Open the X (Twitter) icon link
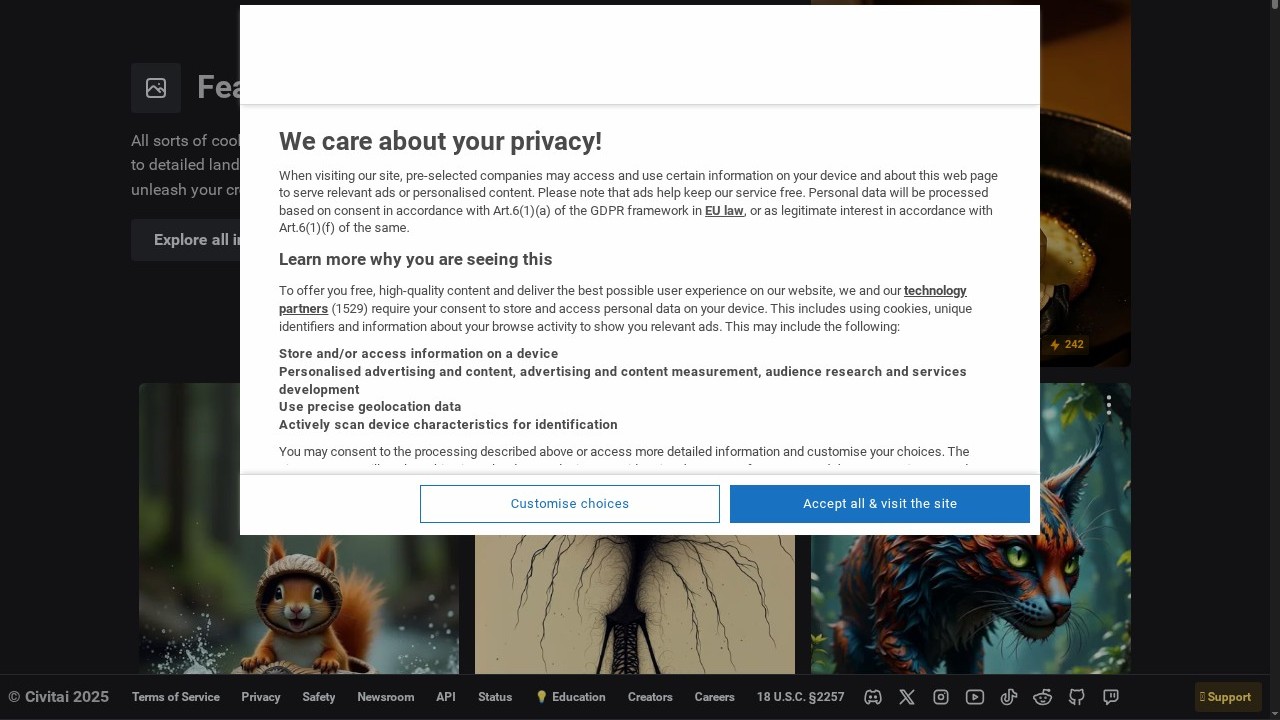Viewport: 1280px width, 720px height. [x=907, y=697]
